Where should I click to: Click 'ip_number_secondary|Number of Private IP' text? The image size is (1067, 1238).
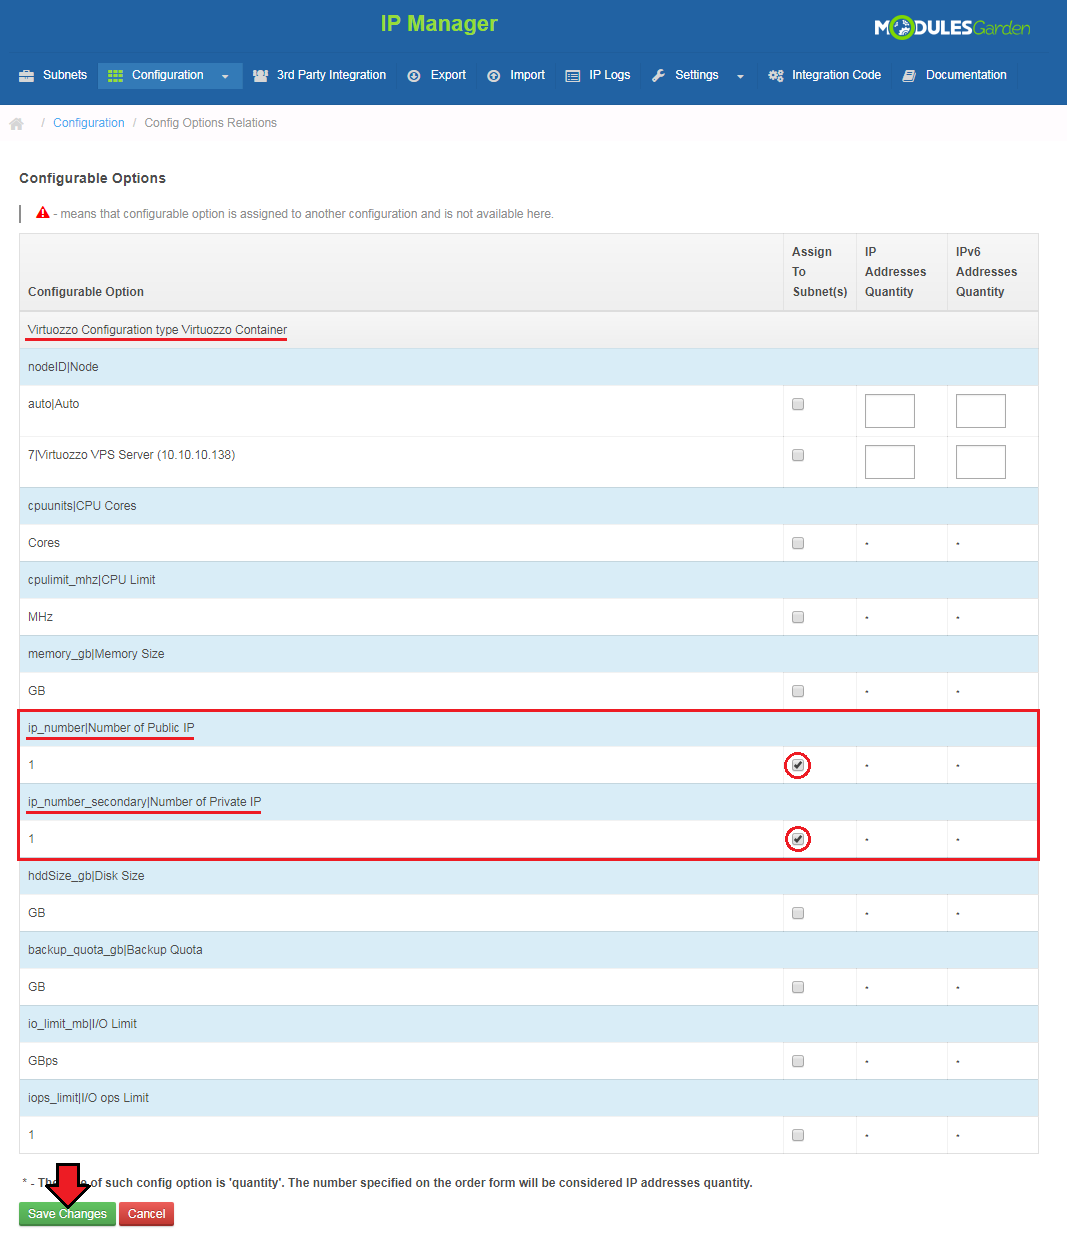(144, 802)
